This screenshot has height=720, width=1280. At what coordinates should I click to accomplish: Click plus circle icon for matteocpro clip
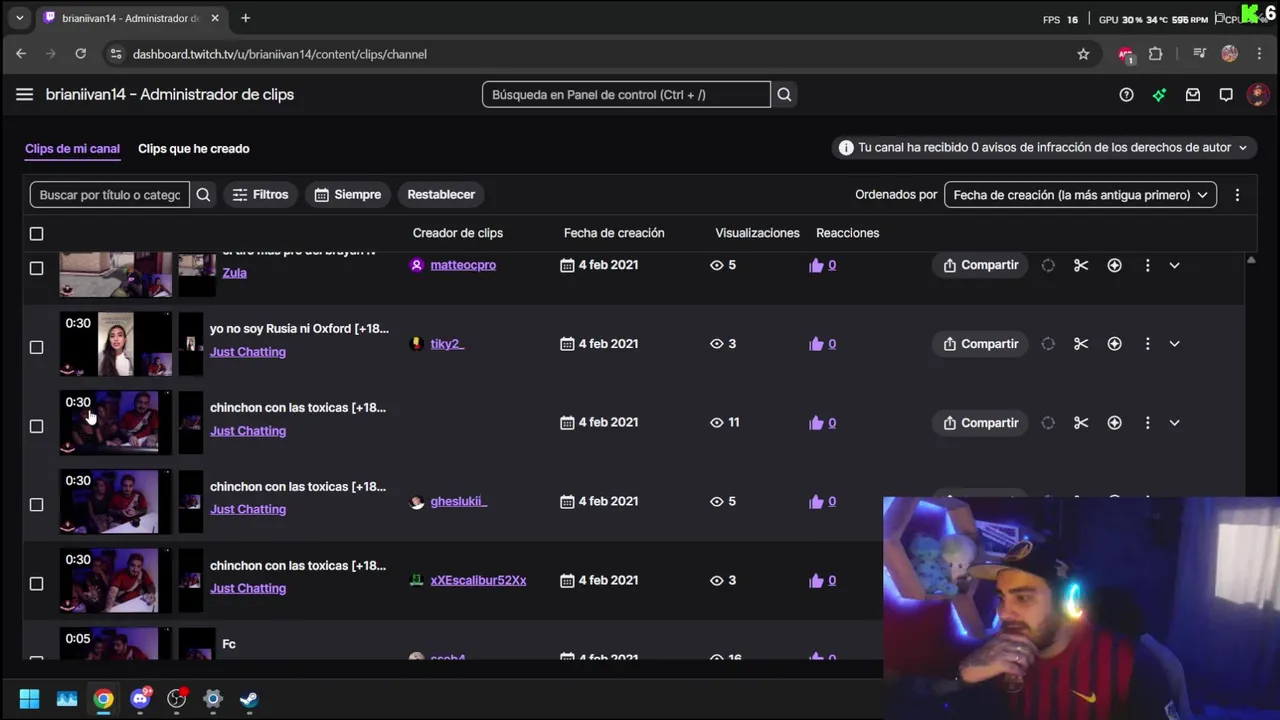pos(1114,265)
